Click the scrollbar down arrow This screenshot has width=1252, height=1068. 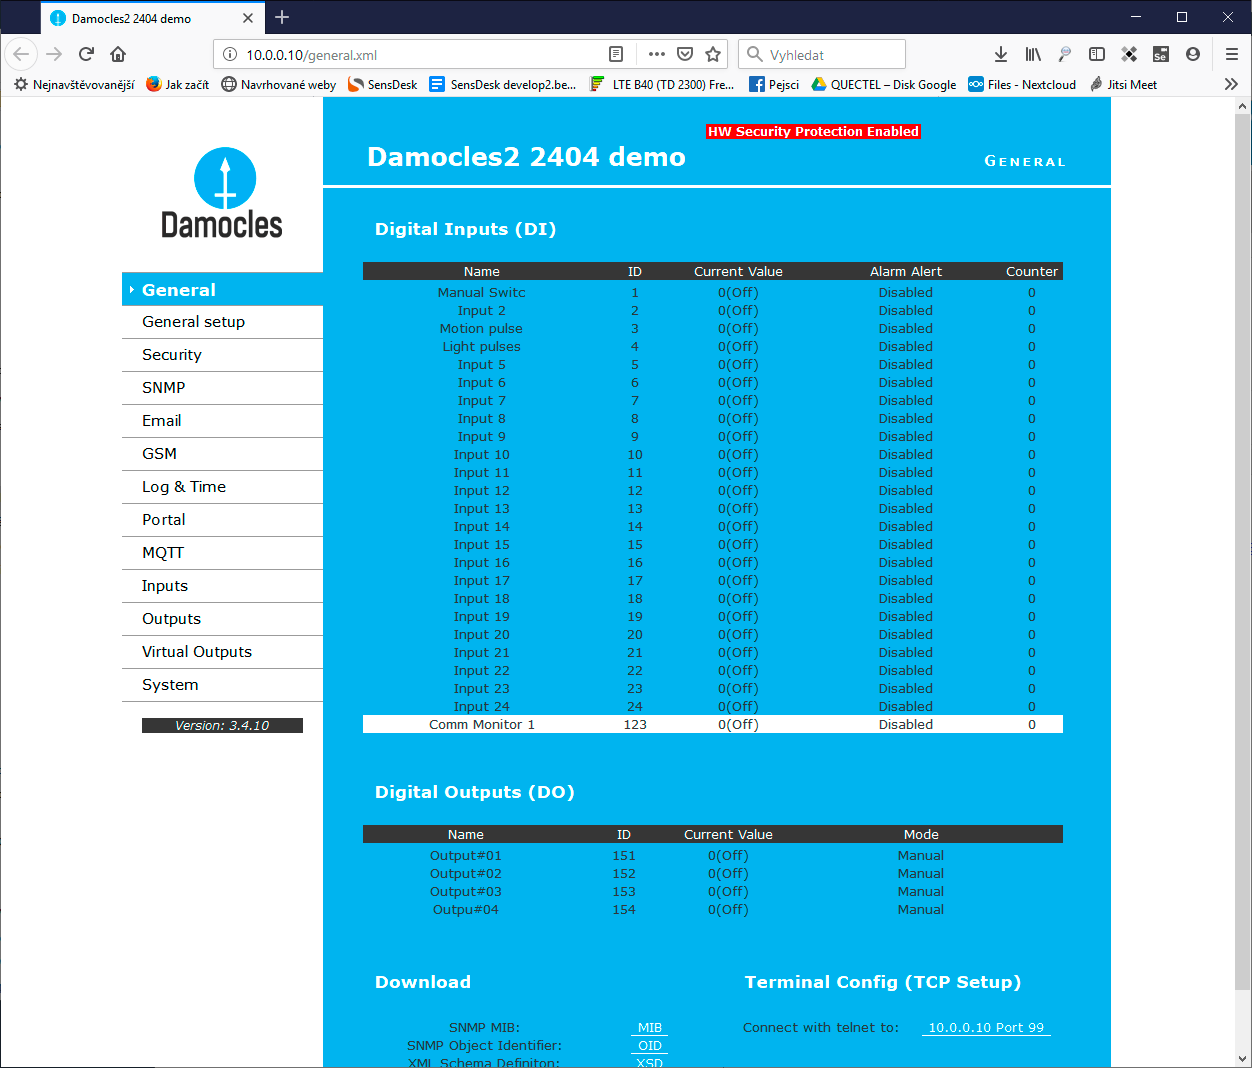click(x=1243, y=1058)
